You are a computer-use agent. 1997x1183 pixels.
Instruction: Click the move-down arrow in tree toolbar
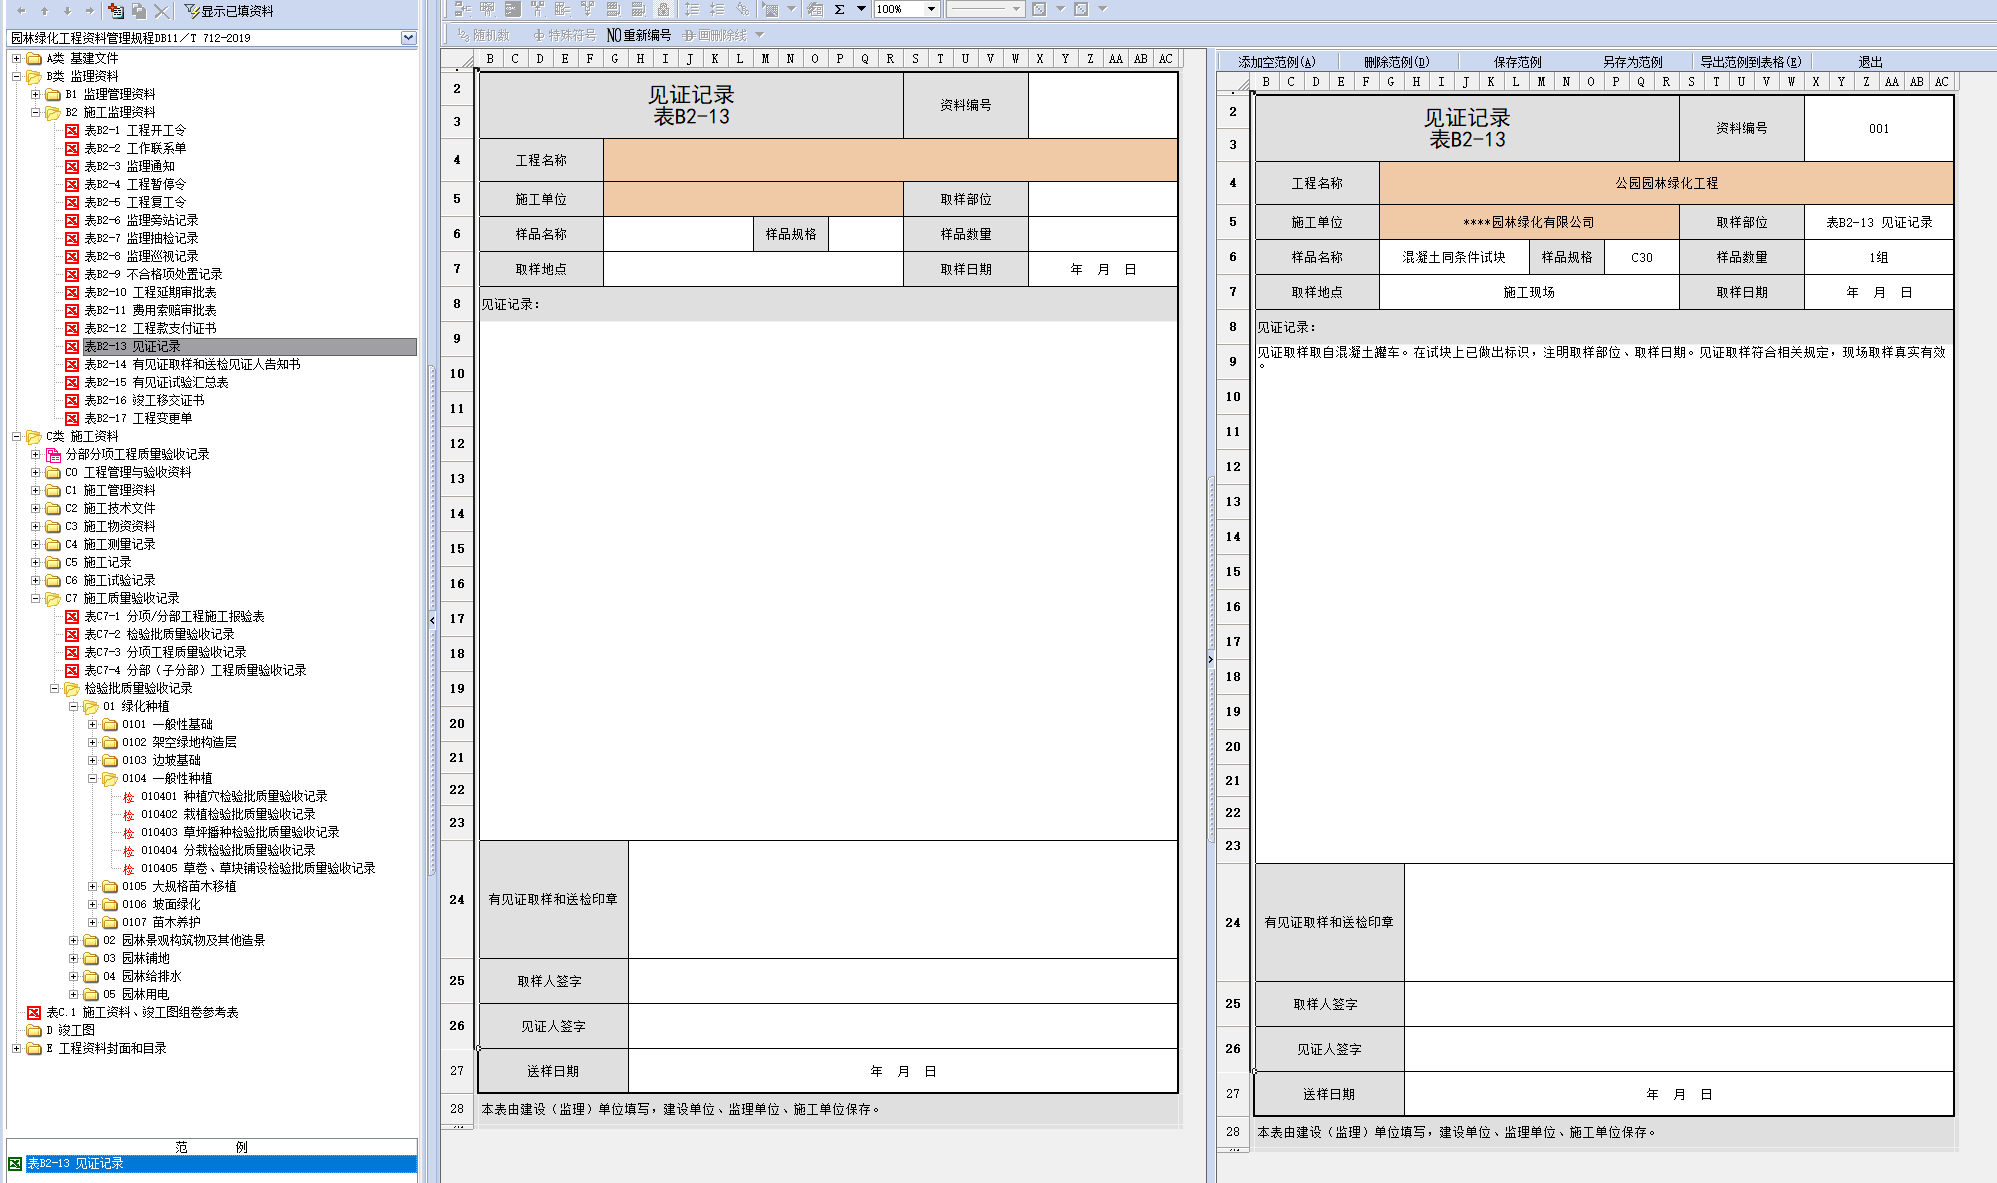click(x=67, y=11)
